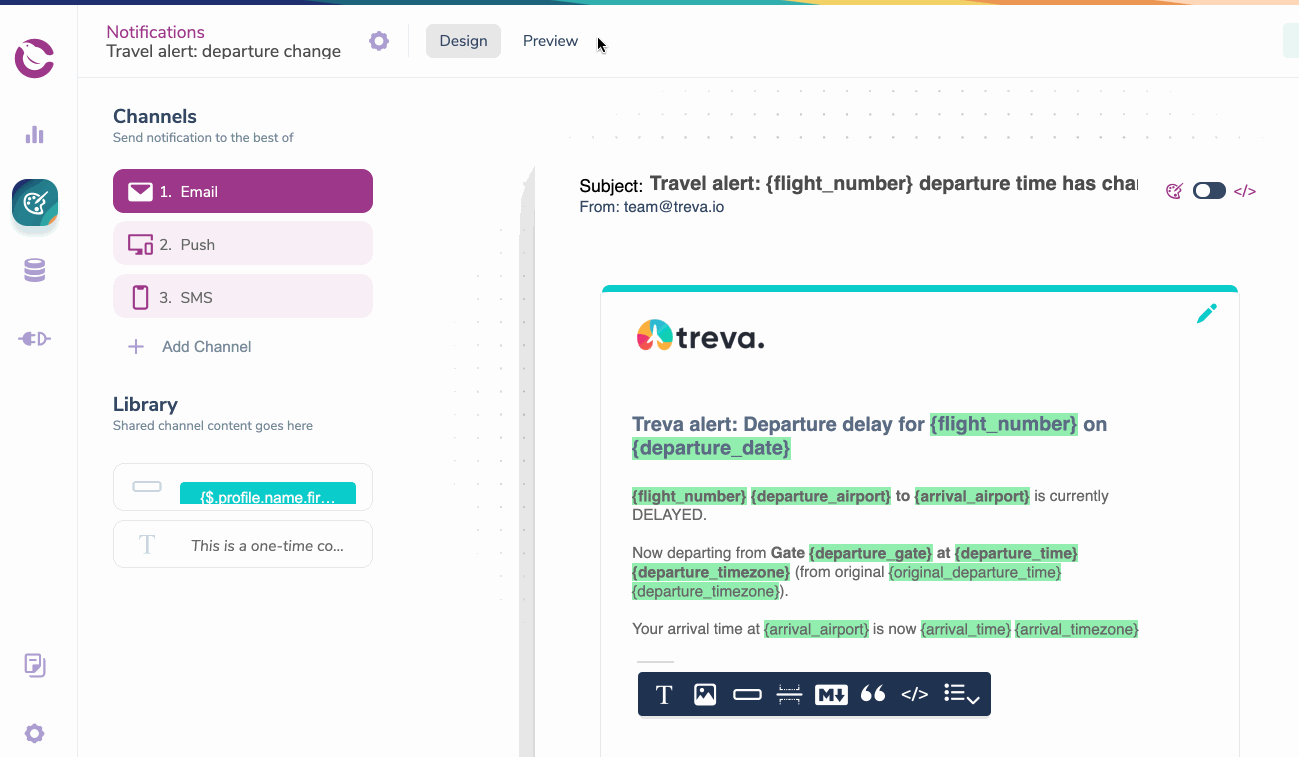Click the {arrival_time} variable
Image resolution: width=1299 pixels, height=757 pixels.
pyautogui.click(x=965, y=629)
